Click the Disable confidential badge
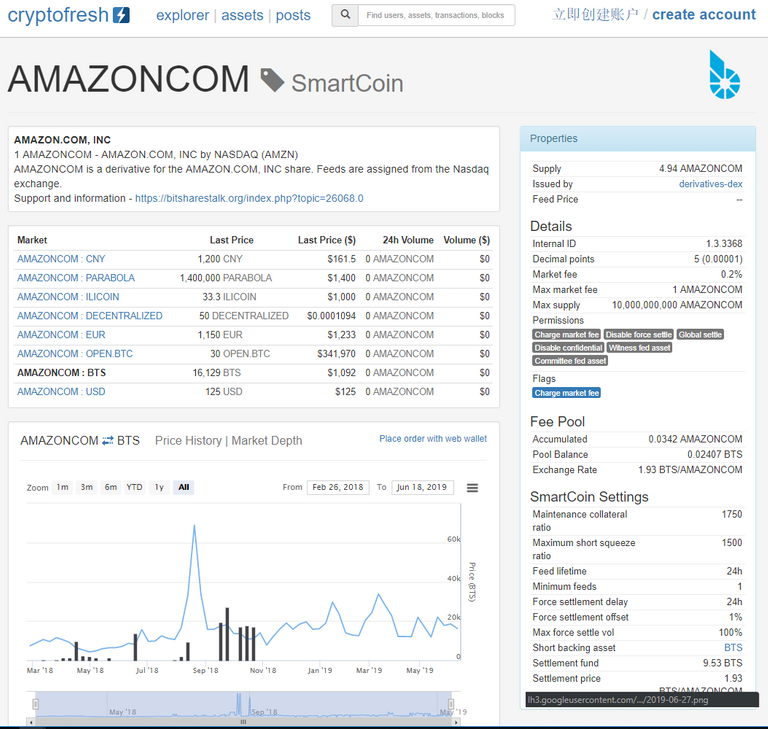 tap(568, 348)
